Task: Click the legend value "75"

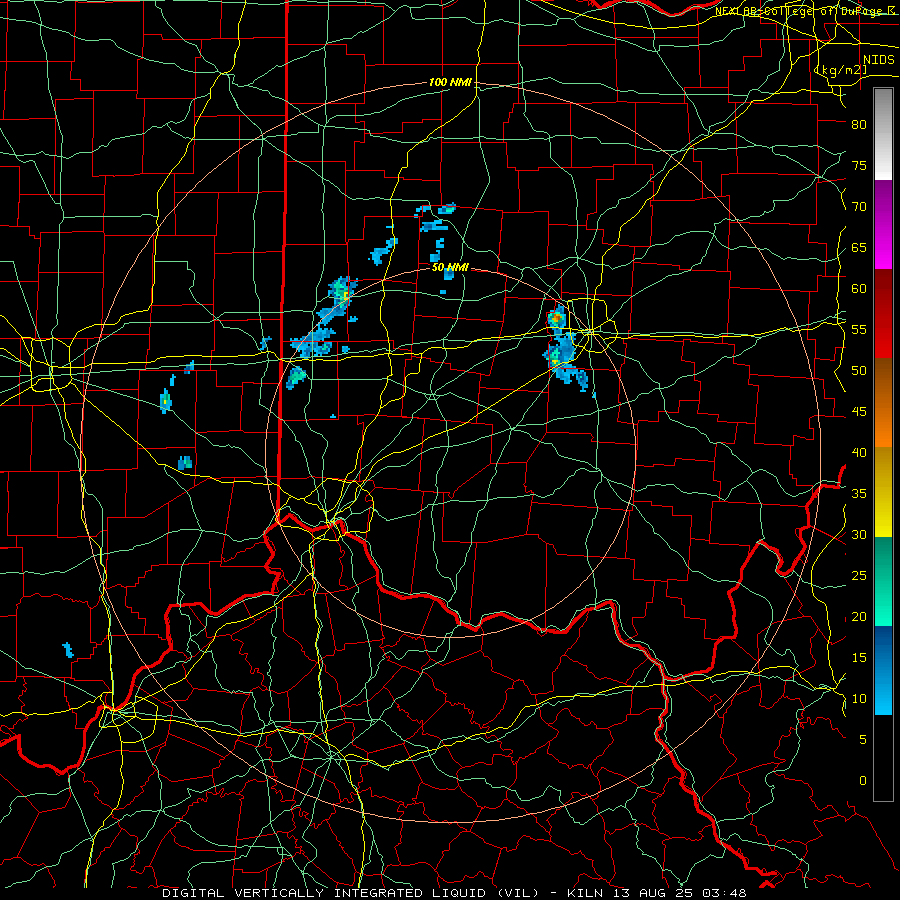Action: tap(859, 166)
